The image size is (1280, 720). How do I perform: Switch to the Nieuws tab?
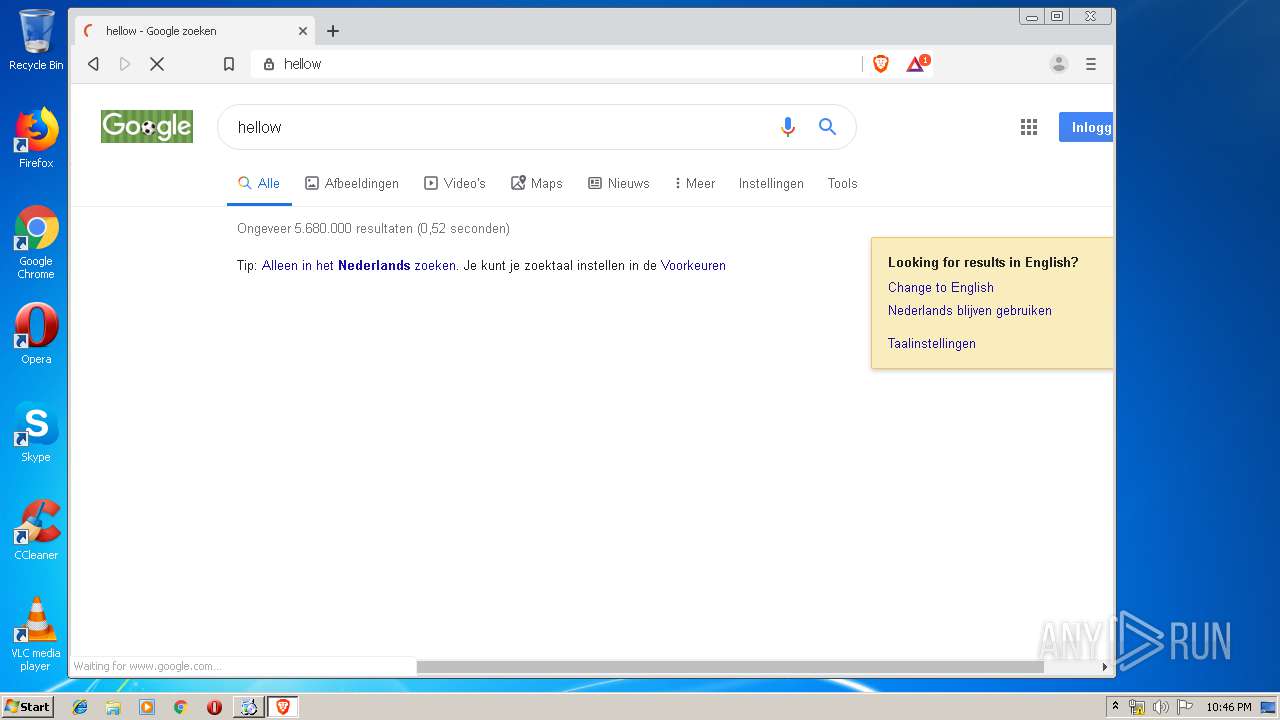pos(619,183)
